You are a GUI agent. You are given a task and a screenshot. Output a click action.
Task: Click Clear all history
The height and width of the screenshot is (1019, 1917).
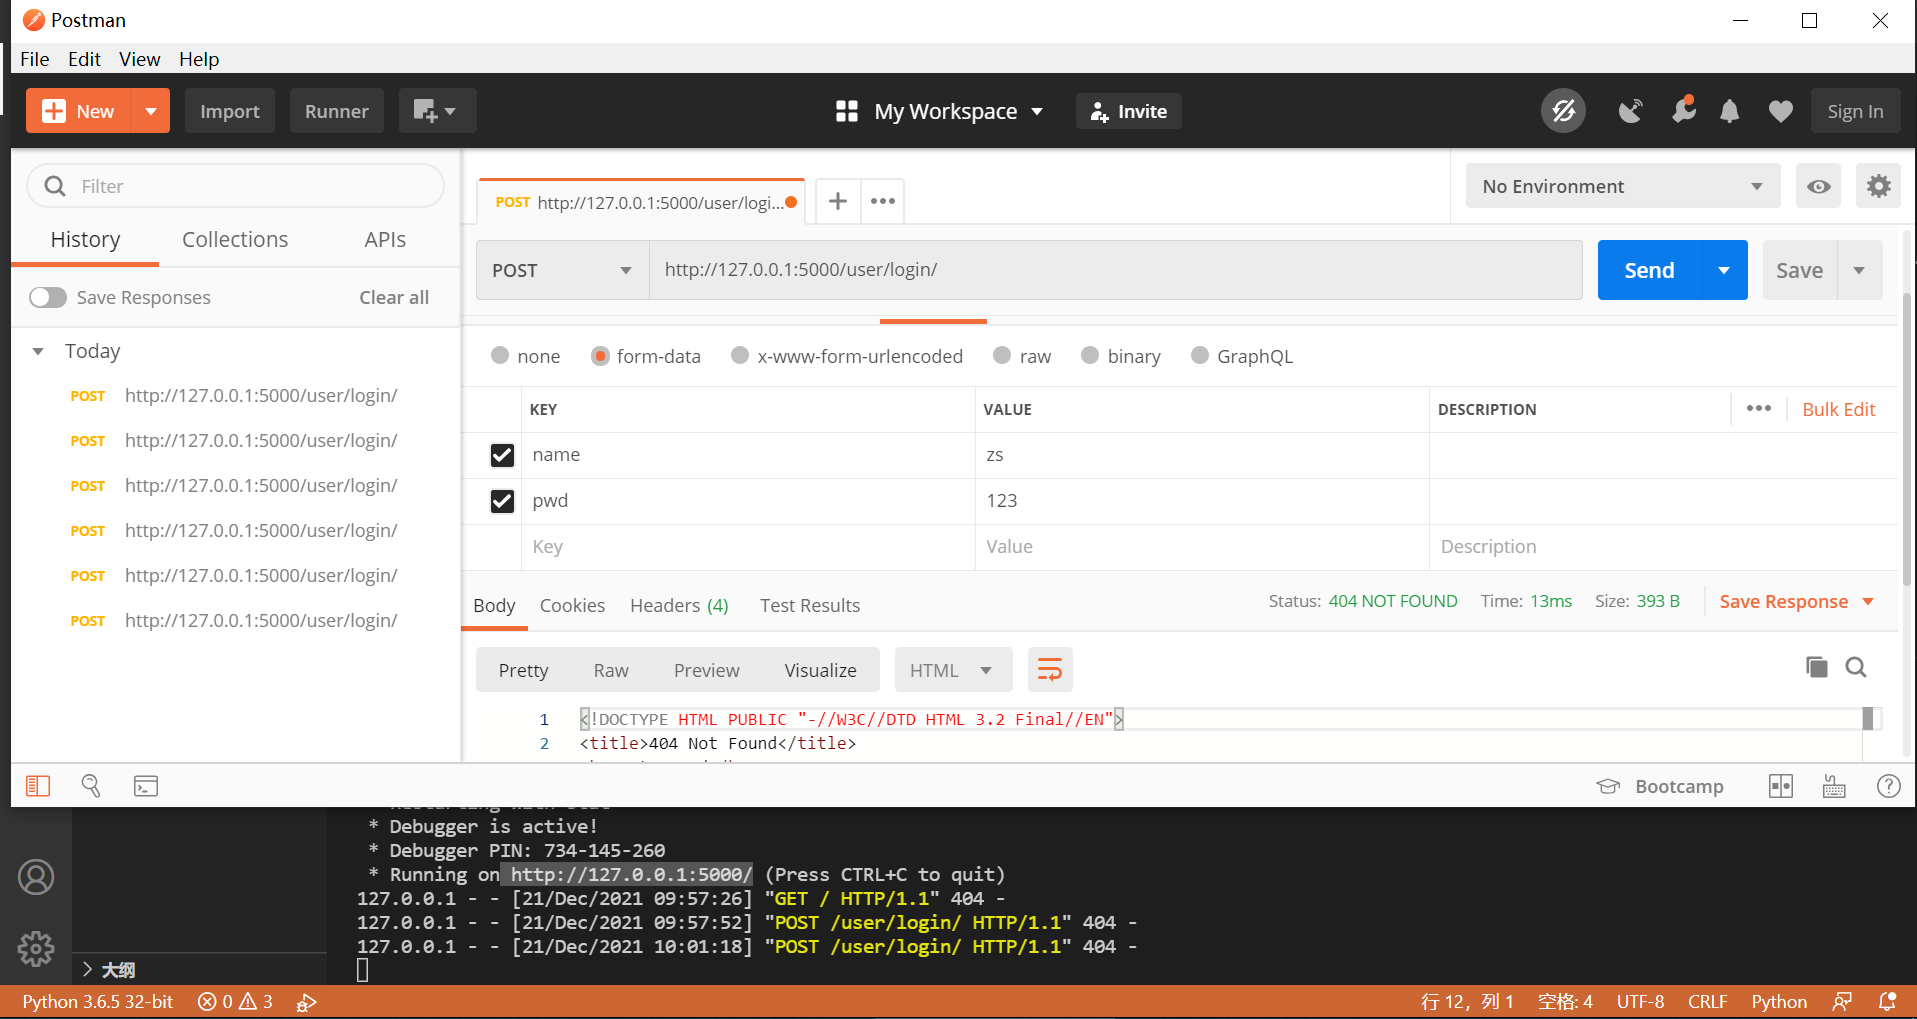point(394,297)
